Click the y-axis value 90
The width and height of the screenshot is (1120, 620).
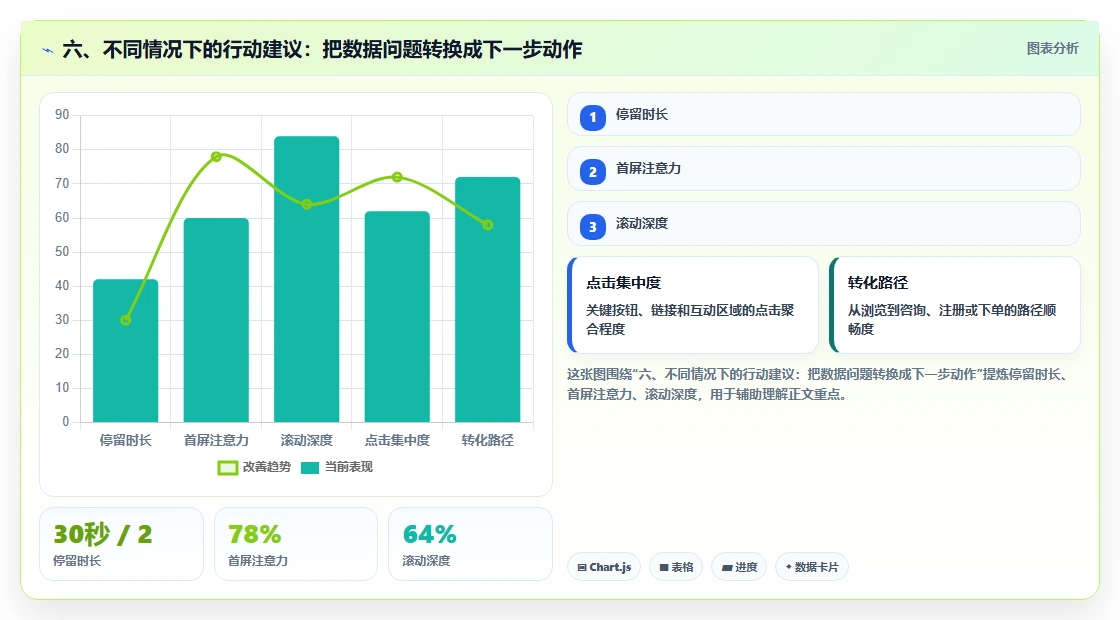coord(62,115)
